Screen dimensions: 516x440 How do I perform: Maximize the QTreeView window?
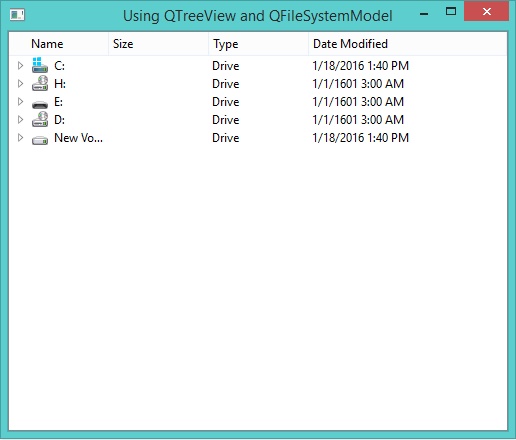pos(451,12)
